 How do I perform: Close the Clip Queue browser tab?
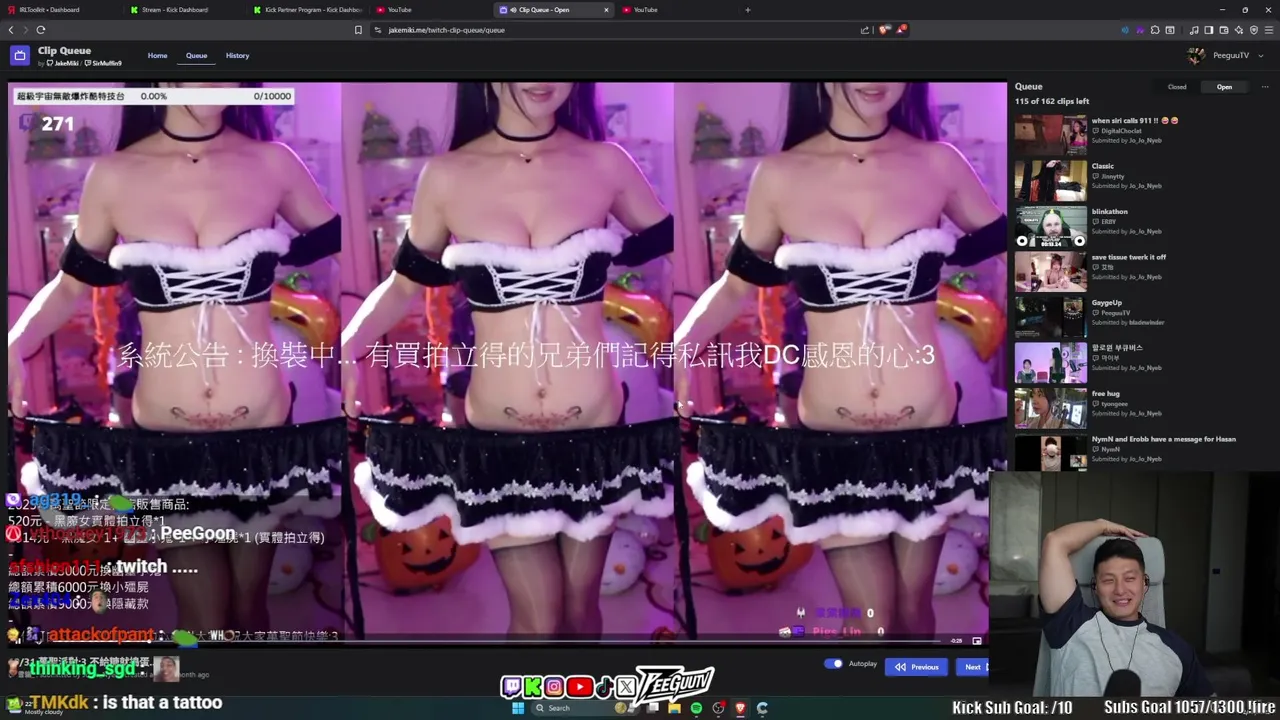coord(606,10)
